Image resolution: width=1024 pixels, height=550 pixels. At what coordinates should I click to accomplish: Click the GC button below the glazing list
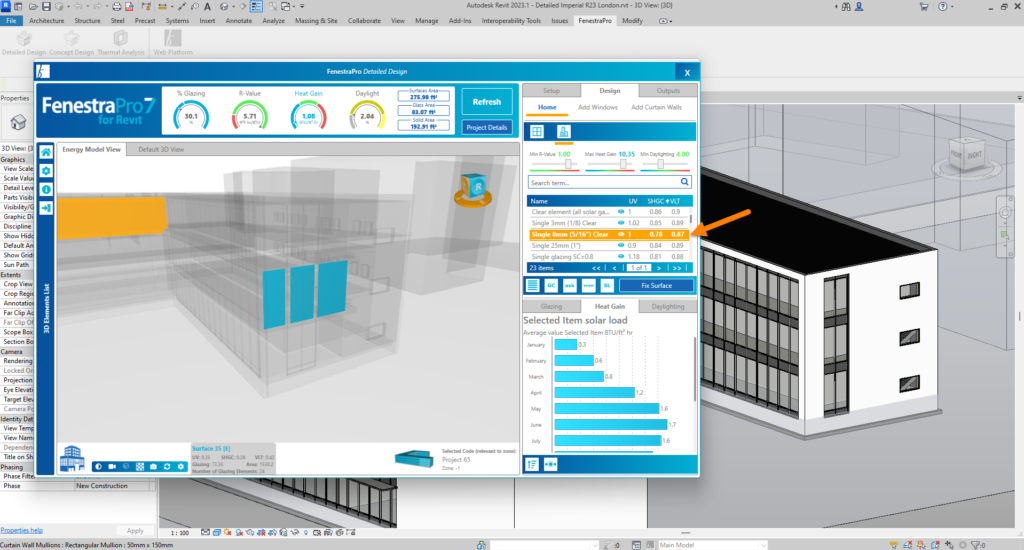(x=551, y=285)
